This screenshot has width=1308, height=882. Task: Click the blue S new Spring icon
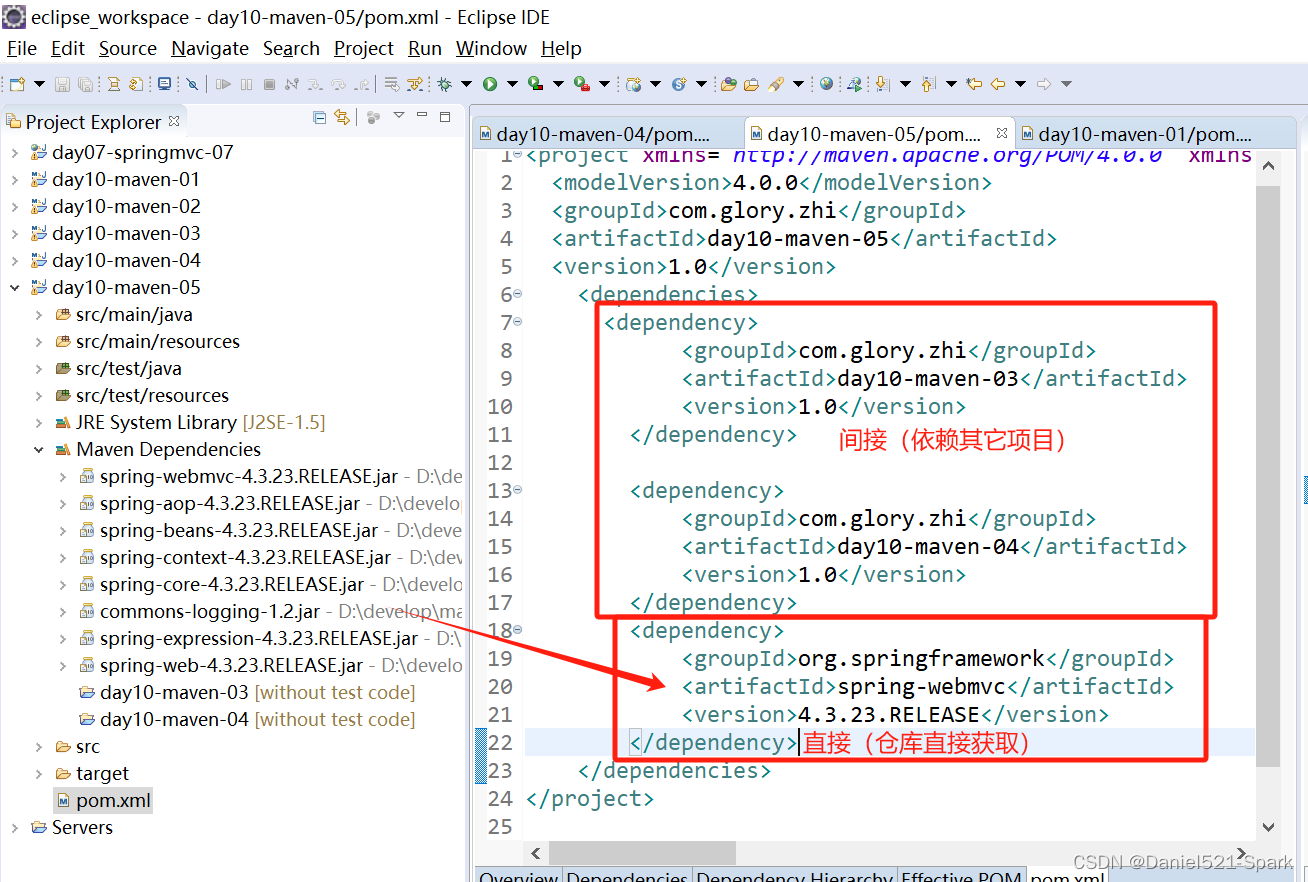[x=679, y=84]
